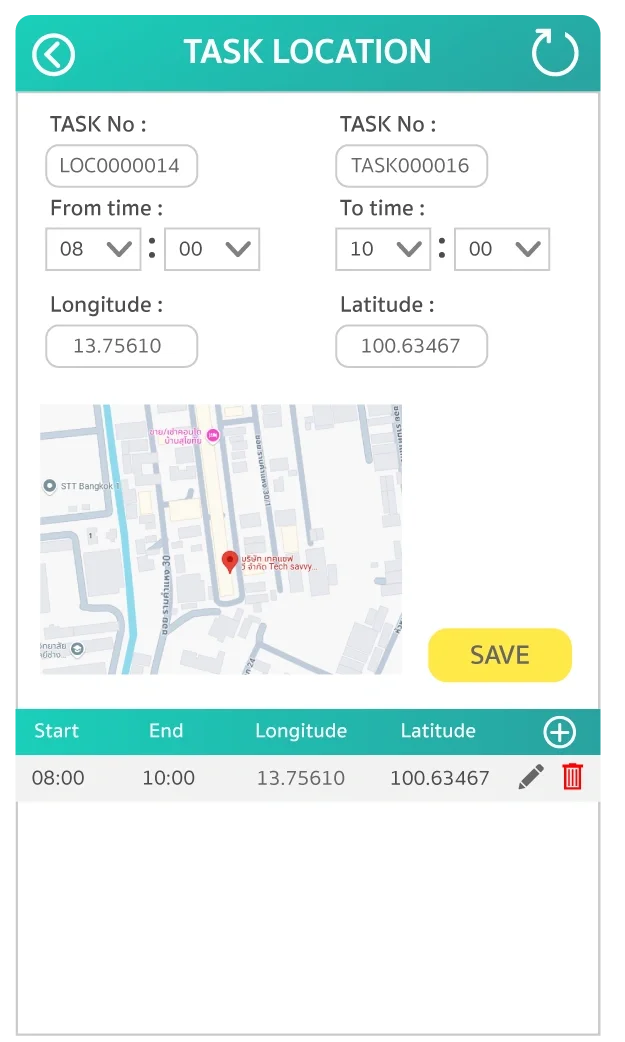This screenshot has height=1042, width=625.
Task: Click the Longitude field showing 13.75610
Action: pos(121,346)
